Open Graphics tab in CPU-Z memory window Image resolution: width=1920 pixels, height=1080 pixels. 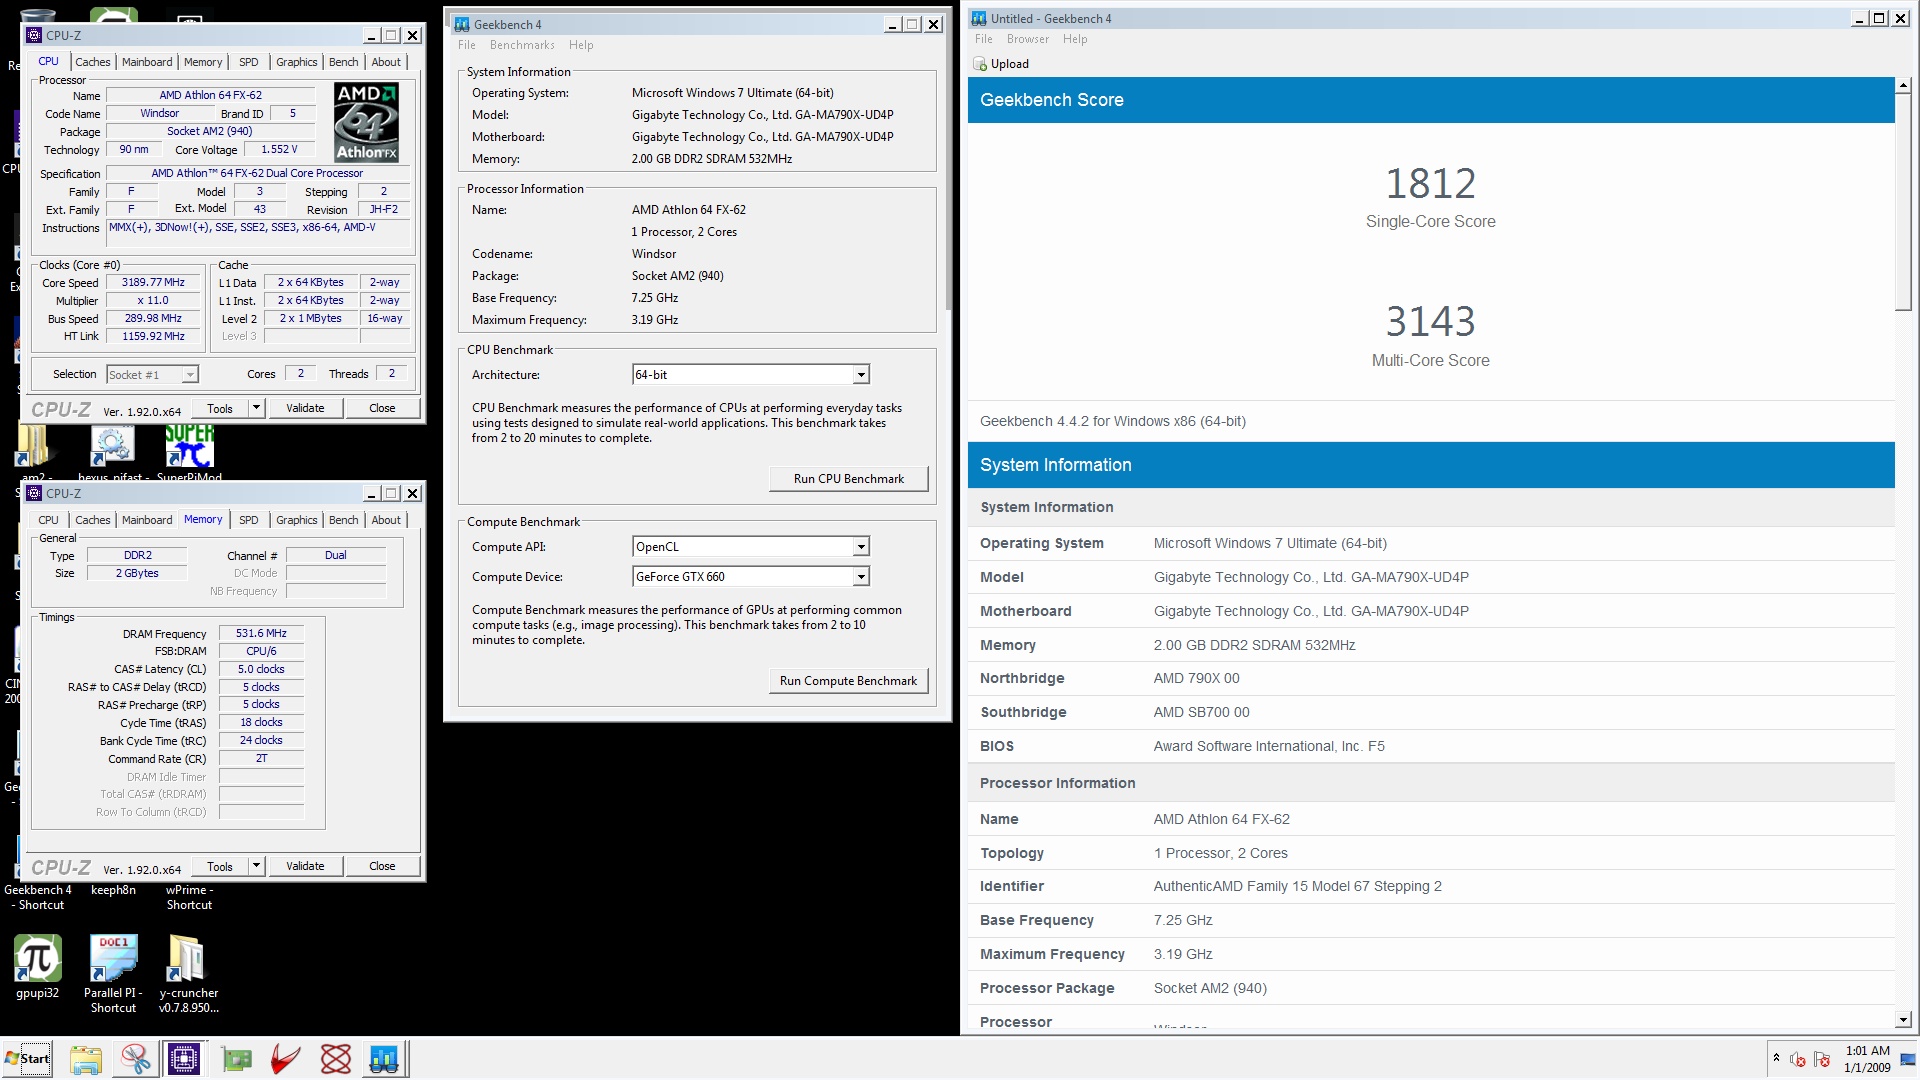(x=297, y=520)
